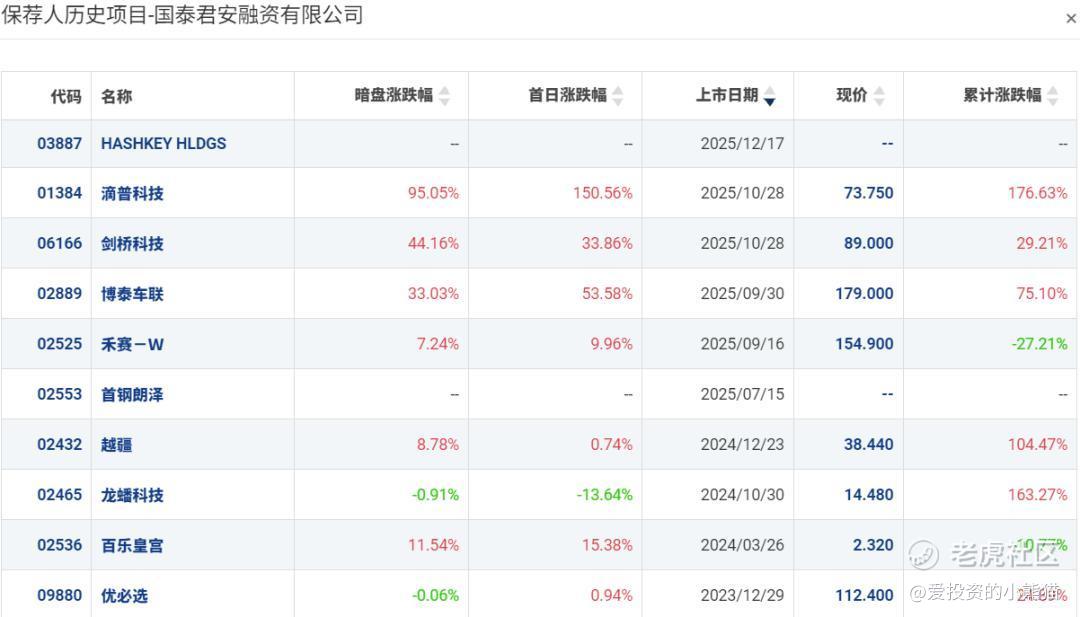
Task: Click current price 38.440
Action: (869, 444)
